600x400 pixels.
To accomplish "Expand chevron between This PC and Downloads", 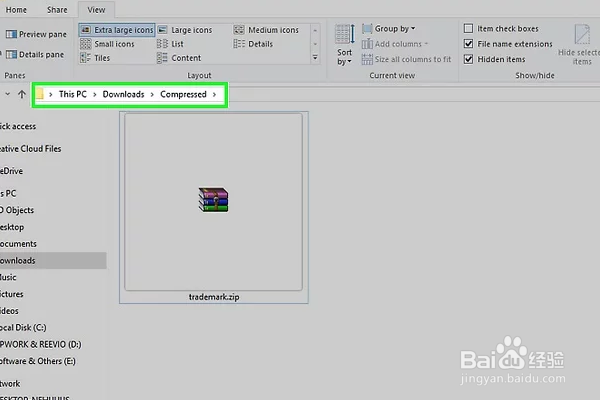I will [x=95, y=94].
